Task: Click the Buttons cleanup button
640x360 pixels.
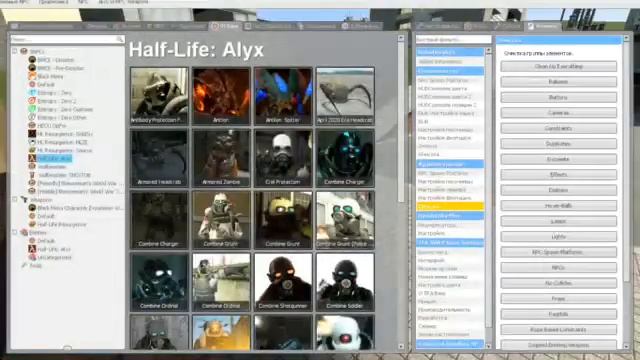Action: 558,97
